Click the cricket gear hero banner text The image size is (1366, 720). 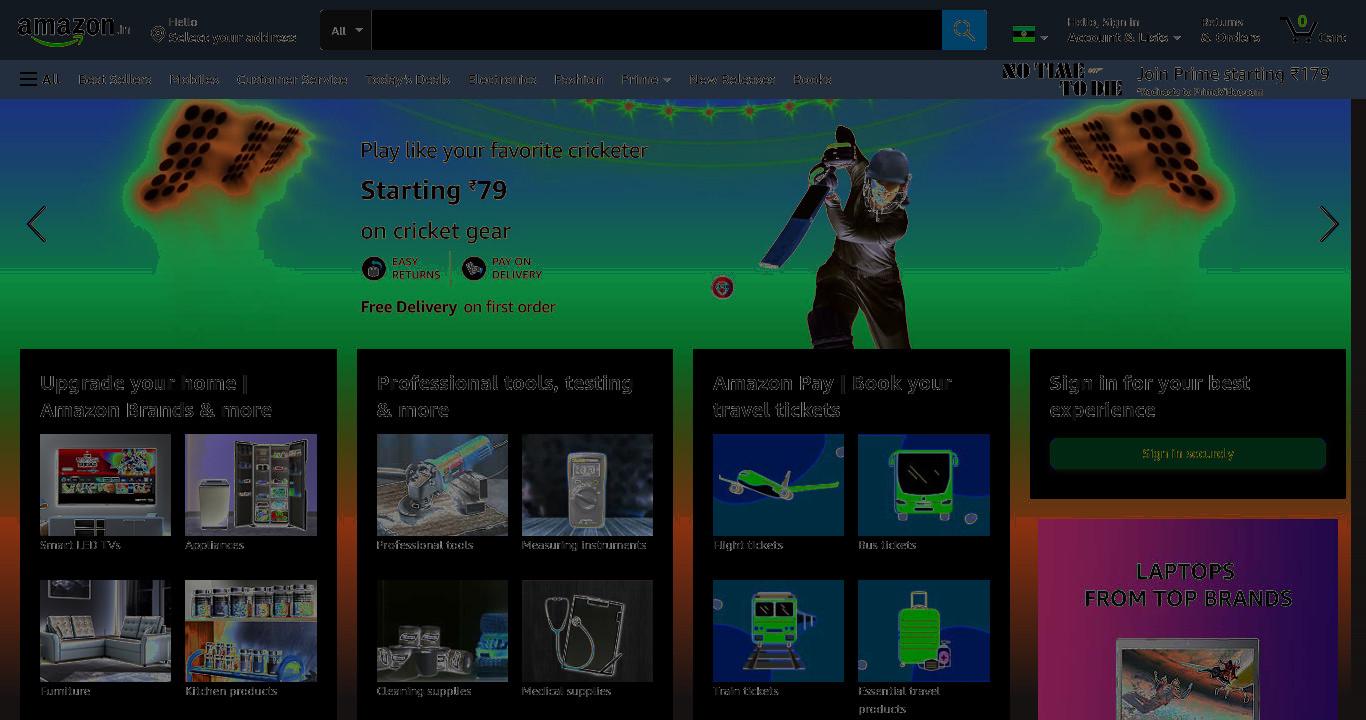coord(504,190)
